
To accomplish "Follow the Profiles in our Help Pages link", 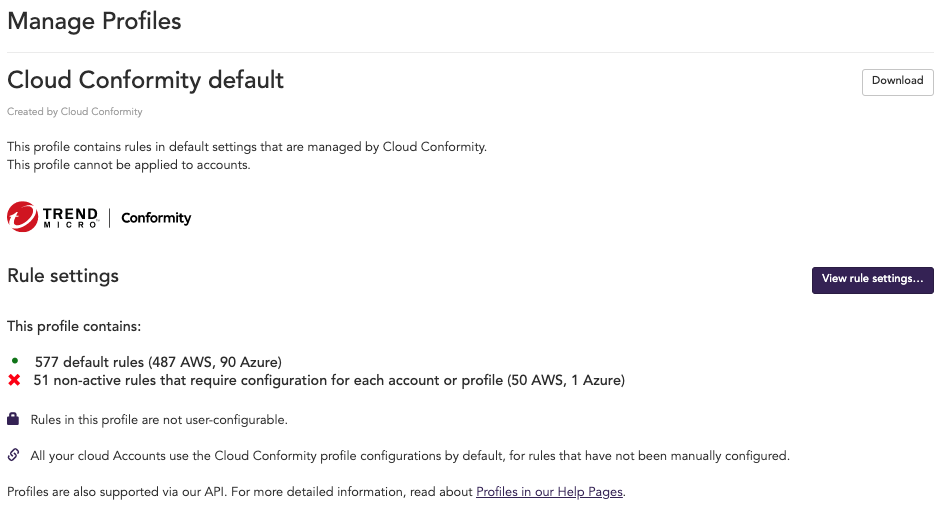I will (x=549, y=492).
